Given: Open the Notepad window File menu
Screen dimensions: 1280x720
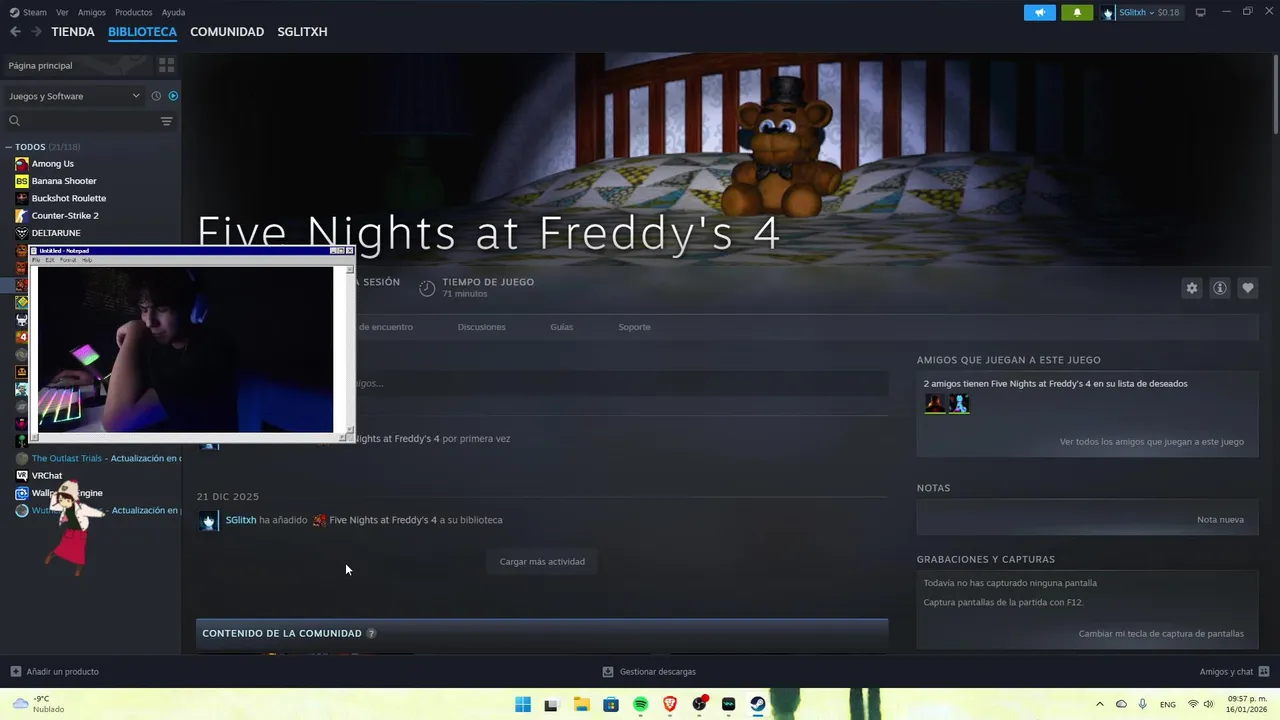Looking at the screenshot, I should (x=36, y=260).
